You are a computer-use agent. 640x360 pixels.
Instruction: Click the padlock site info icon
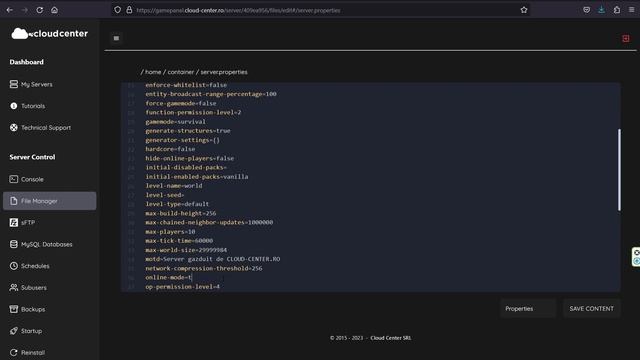click(x=129, y=10)
